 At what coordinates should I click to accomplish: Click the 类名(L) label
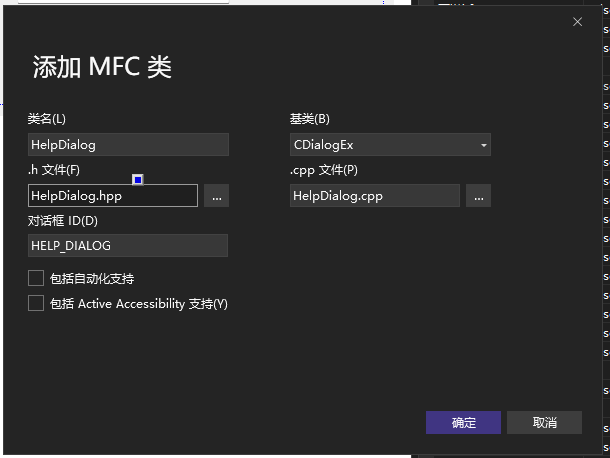click(47, 119)
